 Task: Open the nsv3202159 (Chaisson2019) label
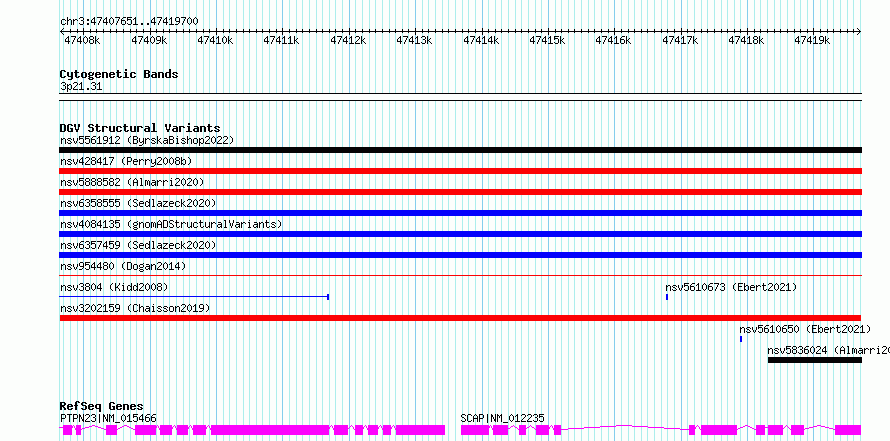135,308
